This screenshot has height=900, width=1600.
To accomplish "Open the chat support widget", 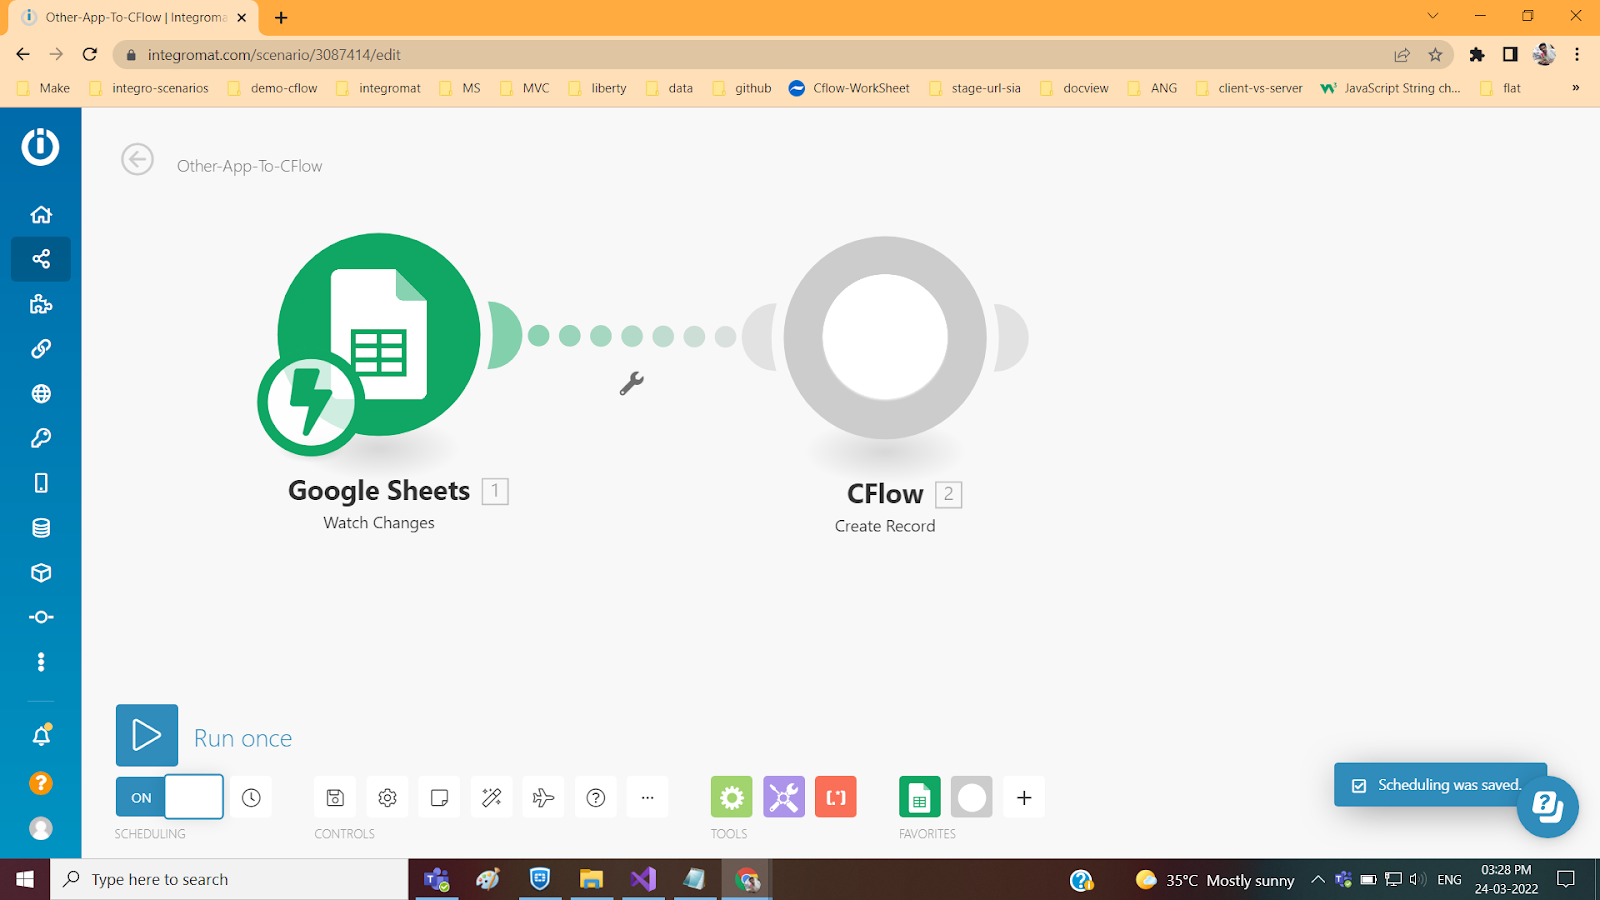I will (x=1547, y=806).
